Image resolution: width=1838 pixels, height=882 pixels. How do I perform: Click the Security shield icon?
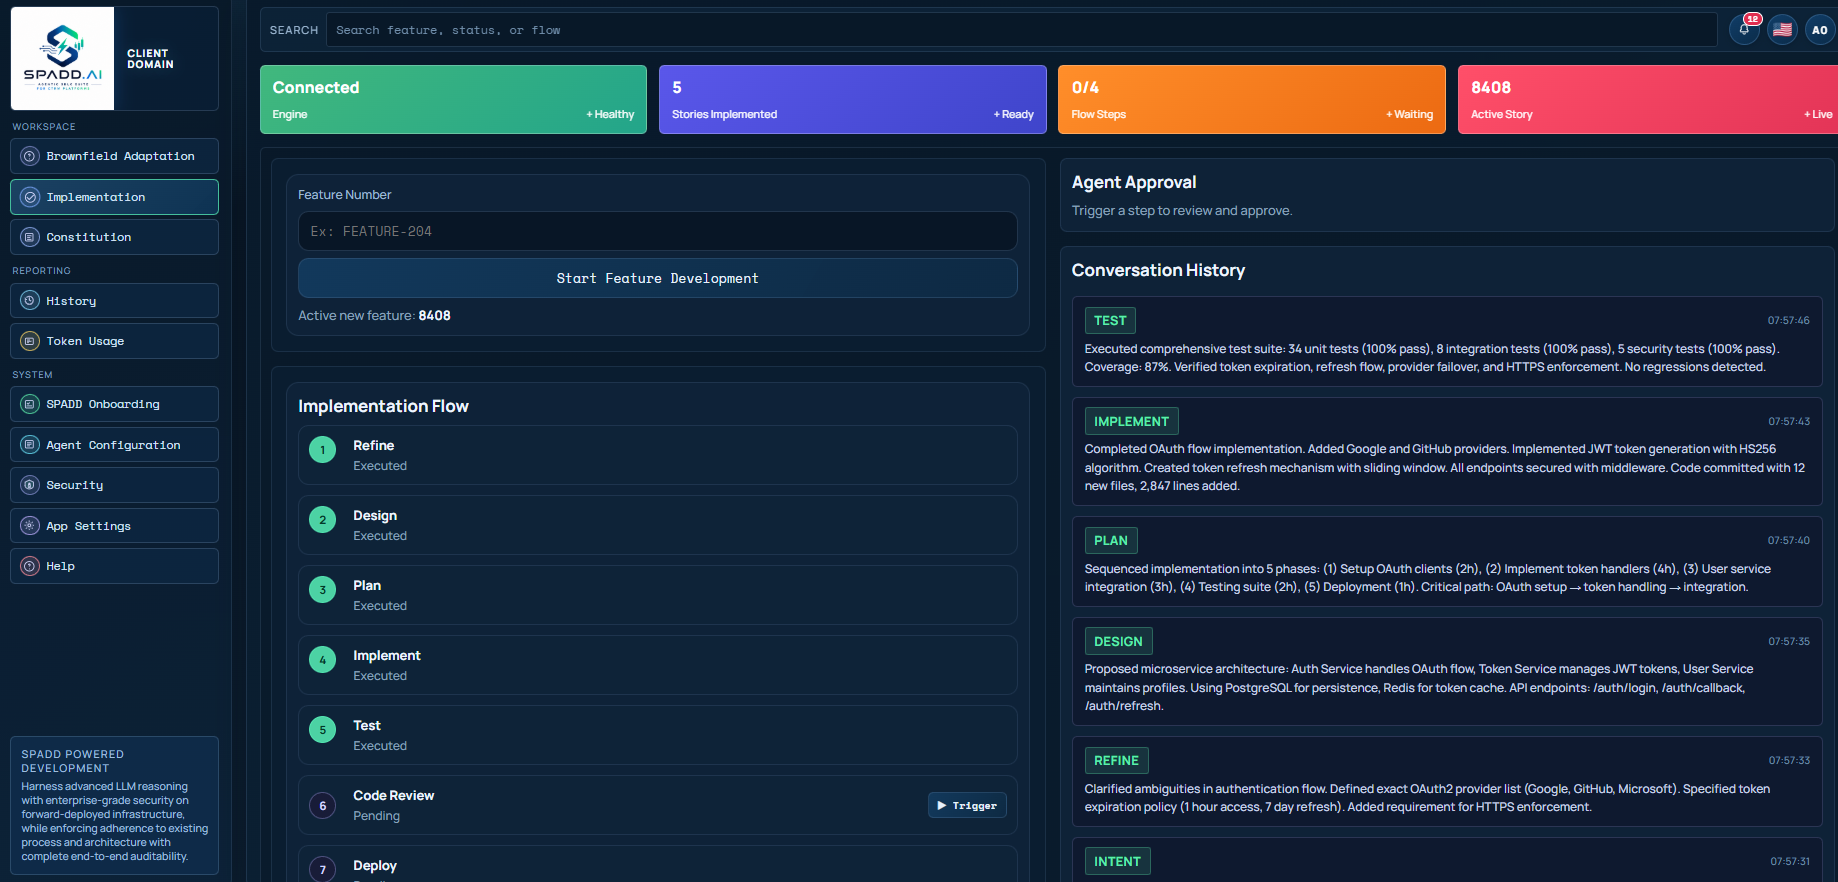click(30, 485)
